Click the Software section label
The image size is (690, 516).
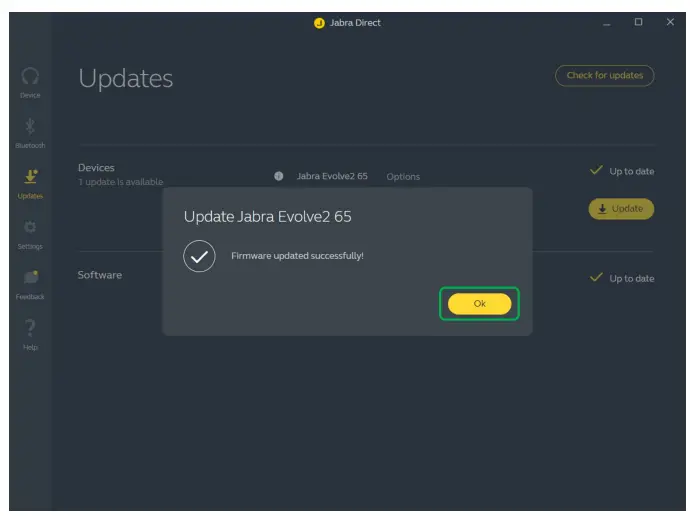100,275
